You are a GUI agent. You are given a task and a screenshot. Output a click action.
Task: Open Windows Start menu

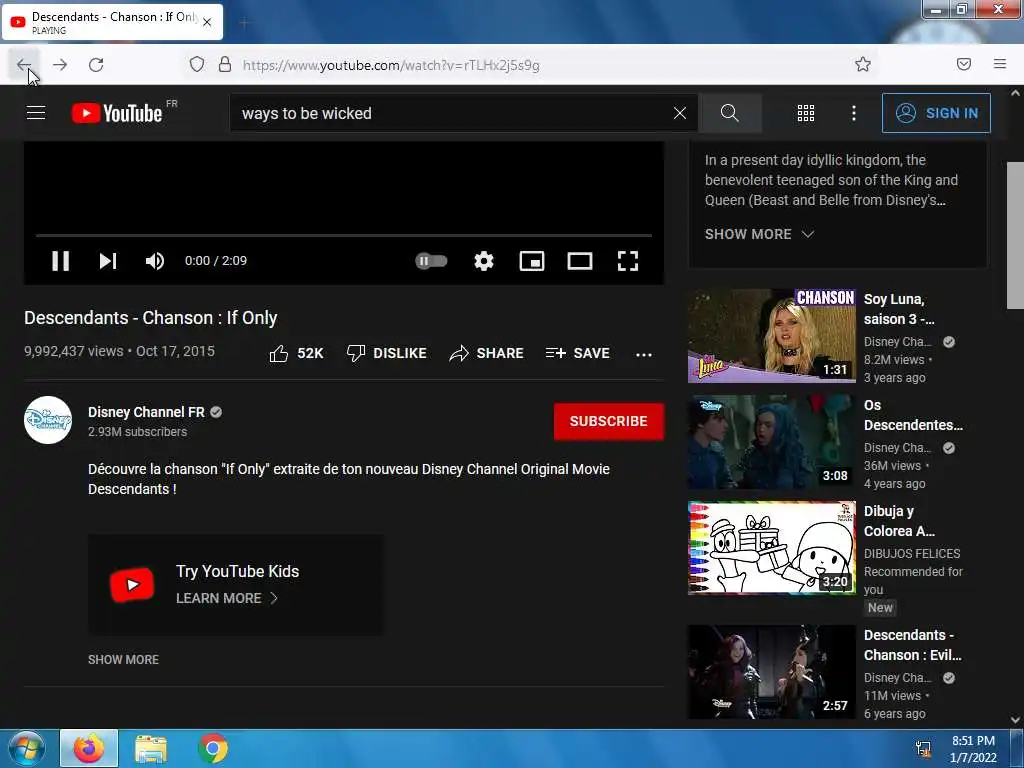click(x=26, y=748)
